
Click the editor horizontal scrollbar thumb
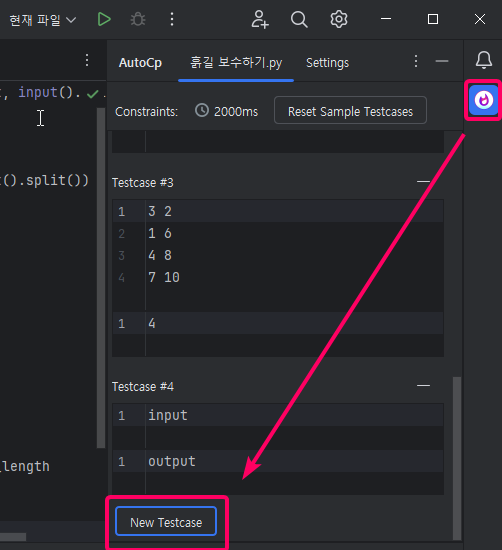pos(13,537)
